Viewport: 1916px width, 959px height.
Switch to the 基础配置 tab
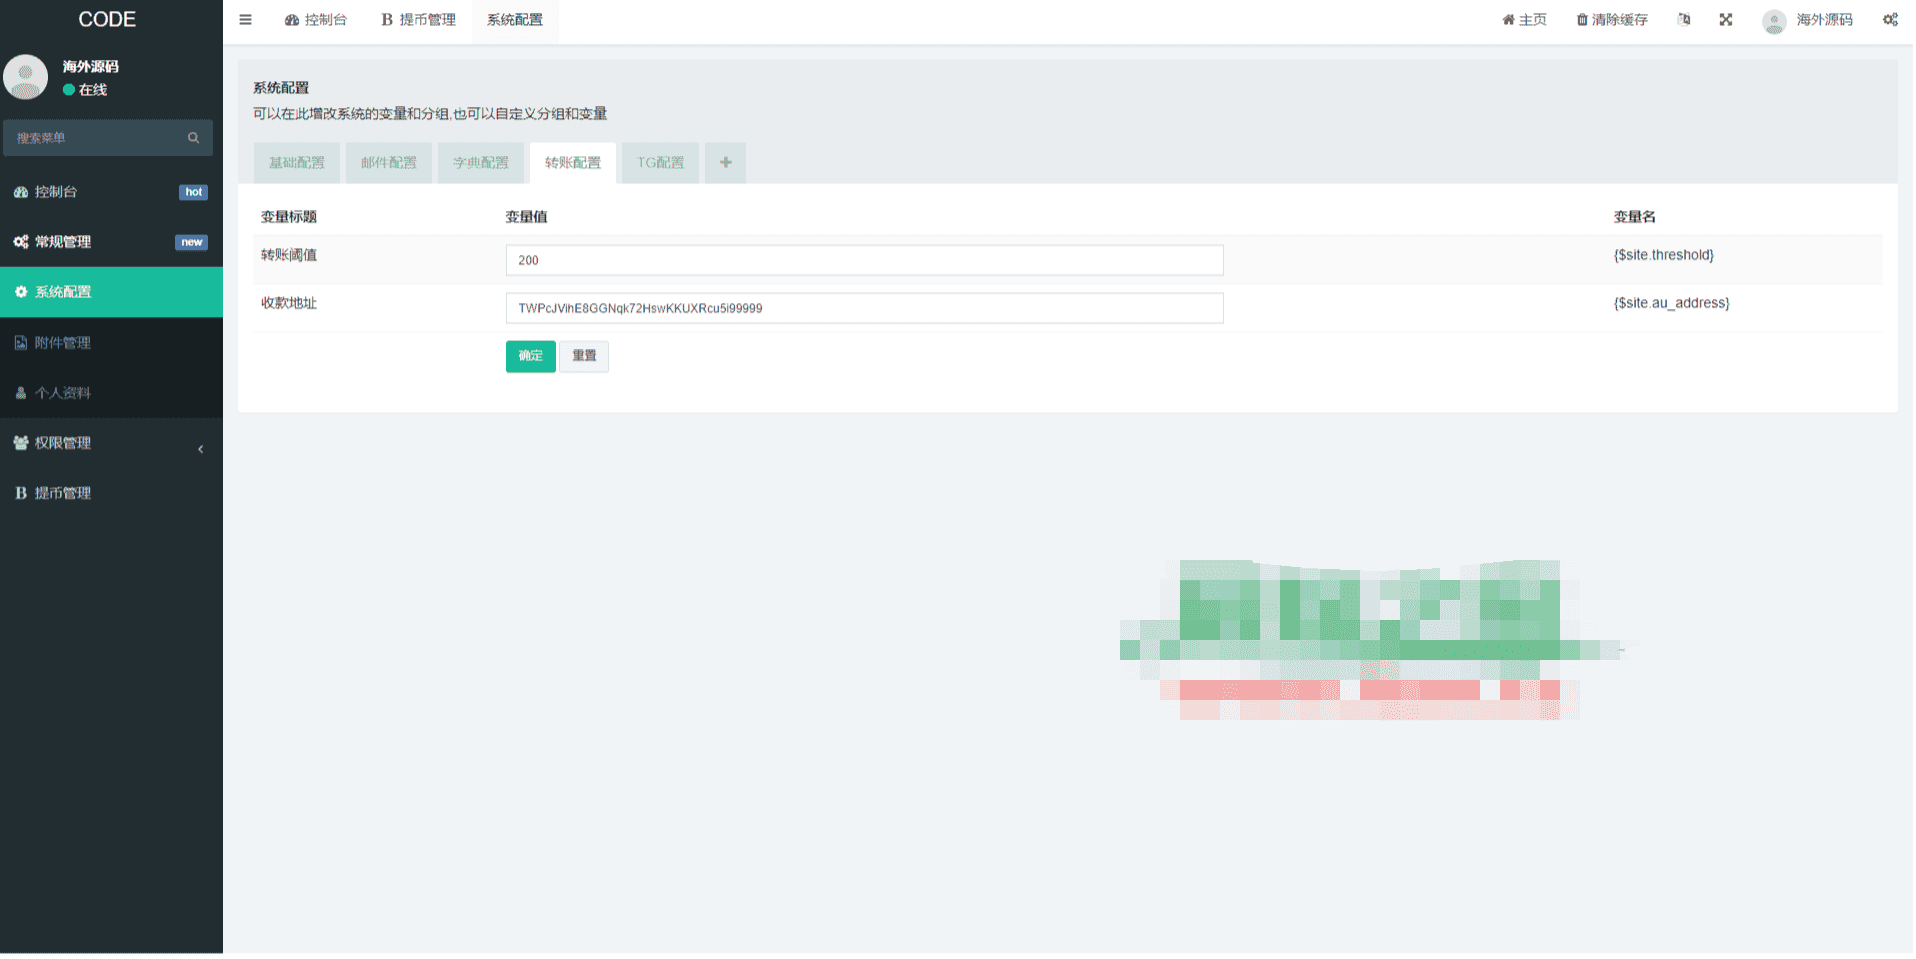click(297, 163)
